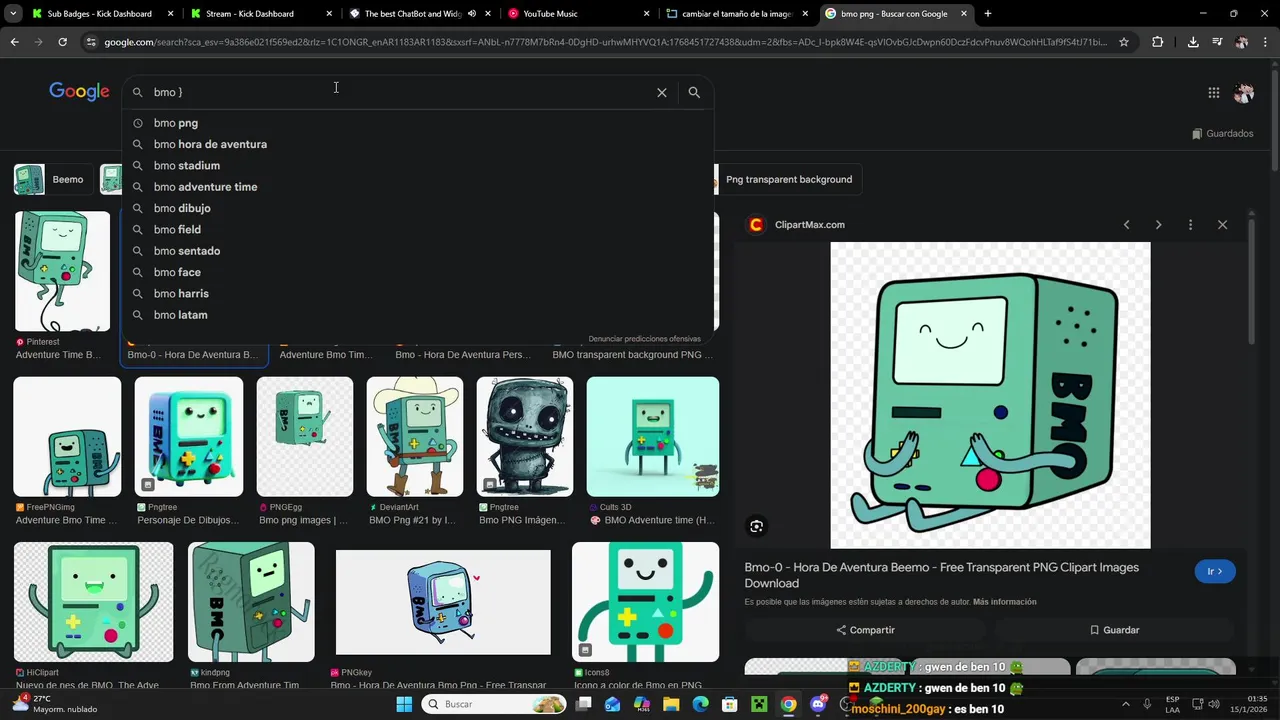The image size is (1280, 720).
Task: Clear the search box with the X icon
Action: click(661, 92)
